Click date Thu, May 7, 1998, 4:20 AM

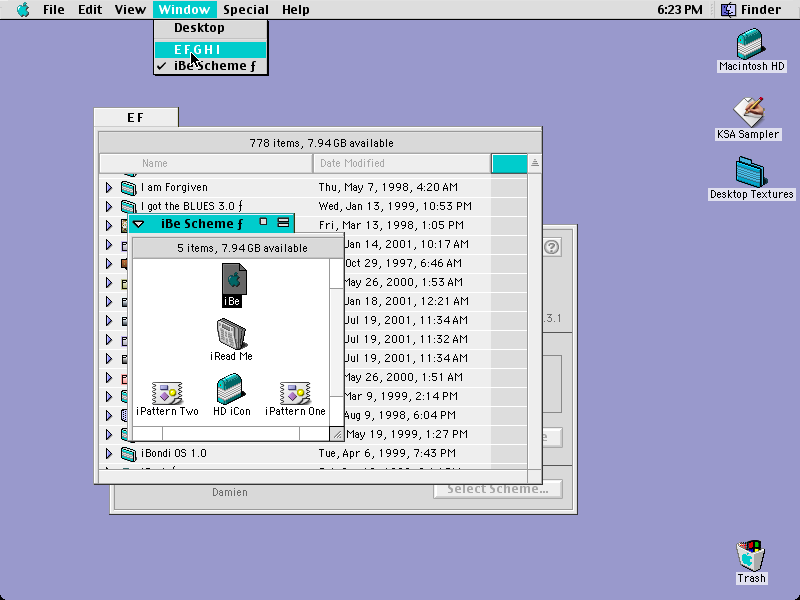pos(388,187)
